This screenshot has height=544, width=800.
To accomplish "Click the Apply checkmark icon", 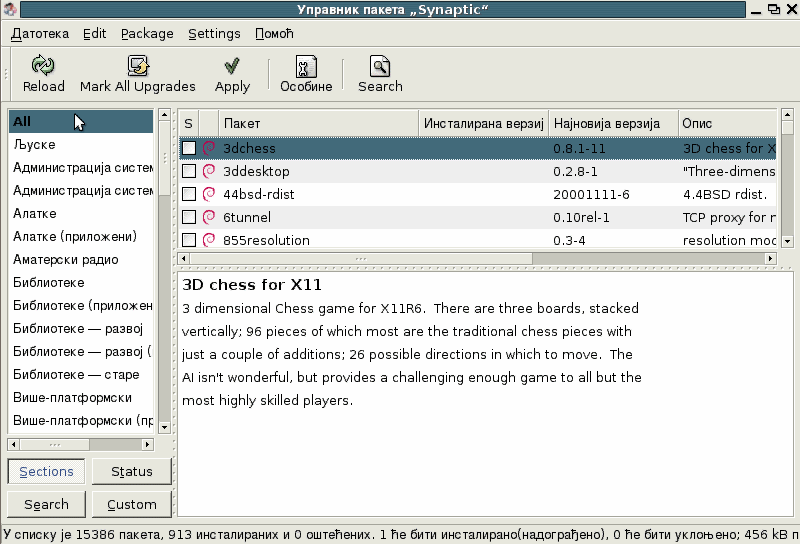I will click(232, 66).
